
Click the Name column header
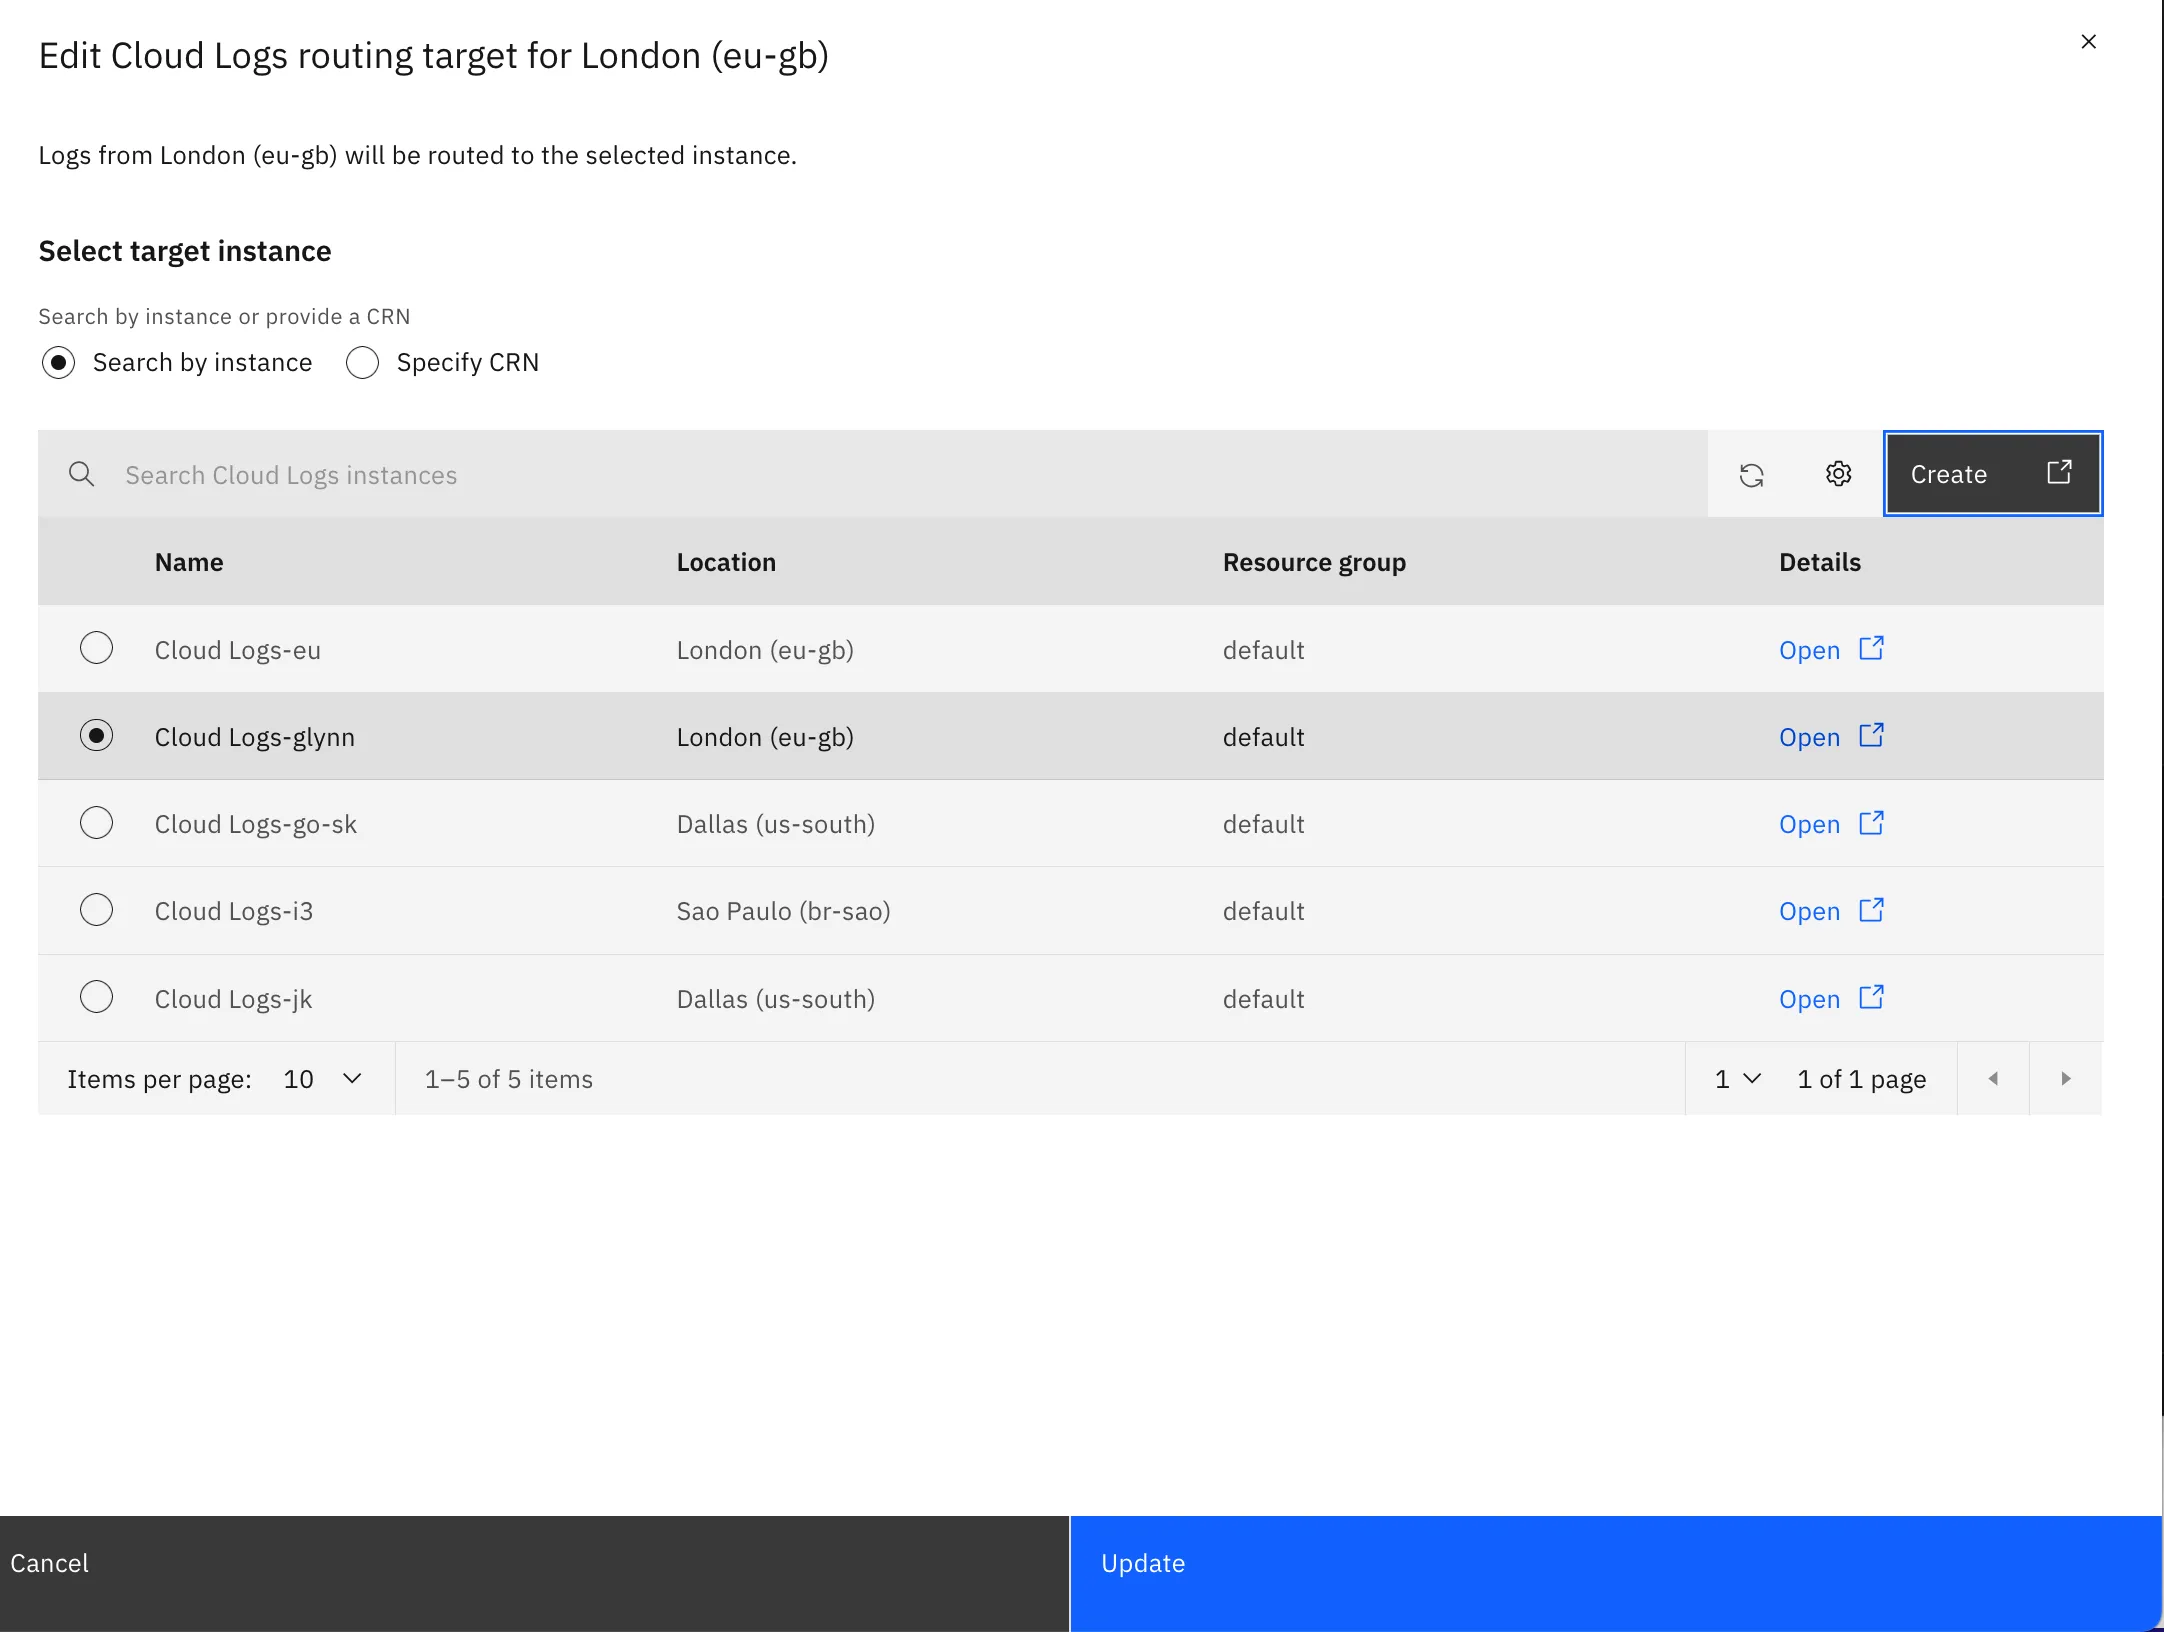click(189, 562)
